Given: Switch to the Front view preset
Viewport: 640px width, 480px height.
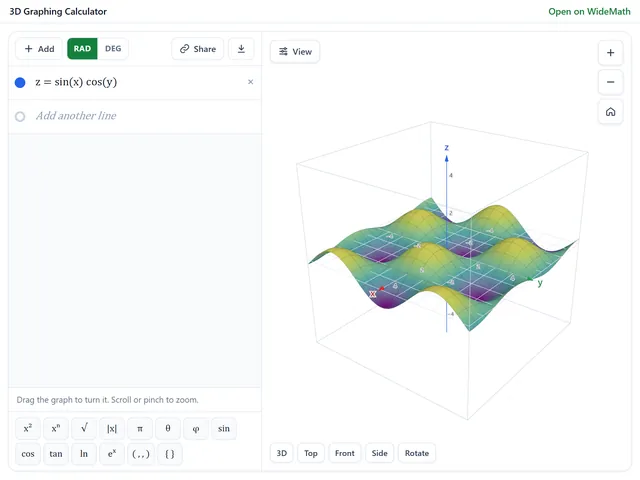Looking at the screenshot, I should 345,453.
